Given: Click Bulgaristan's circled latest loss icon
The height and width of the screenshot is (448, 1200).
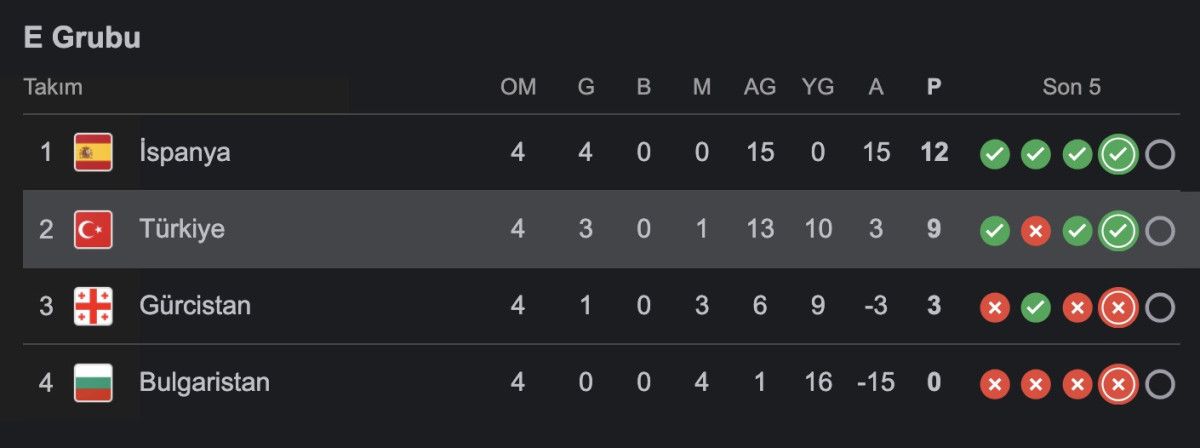Looking at the screenshot, I should pyautogui.click(x=1118, y=385).
